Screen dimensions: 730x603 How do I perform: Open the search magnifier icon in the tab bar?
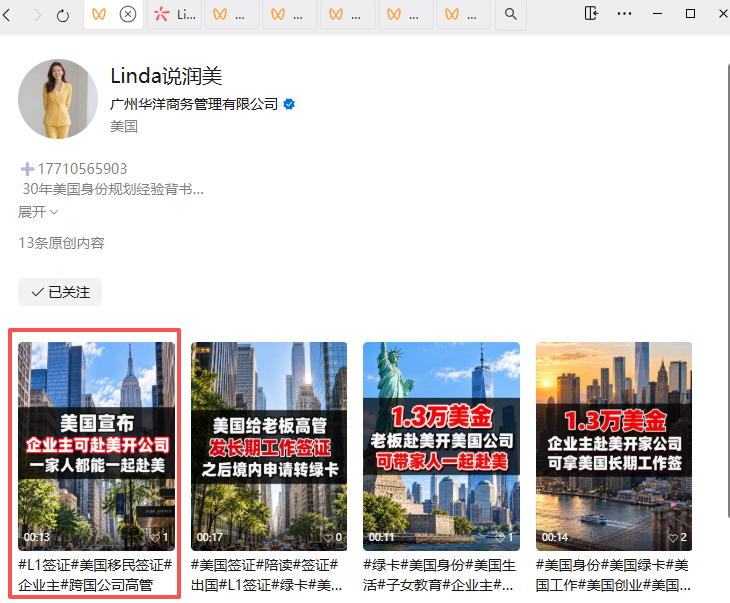point(511,14)
